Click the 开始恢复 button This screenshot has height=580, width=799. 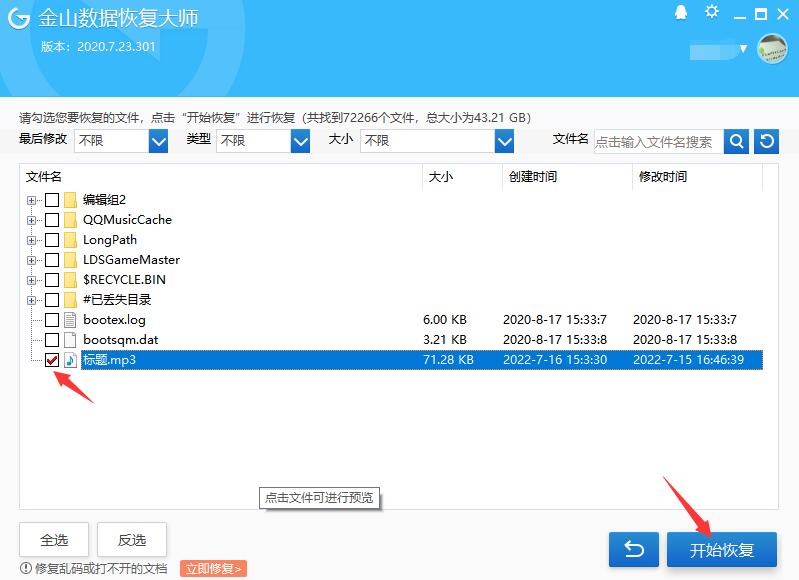(722, 550)
